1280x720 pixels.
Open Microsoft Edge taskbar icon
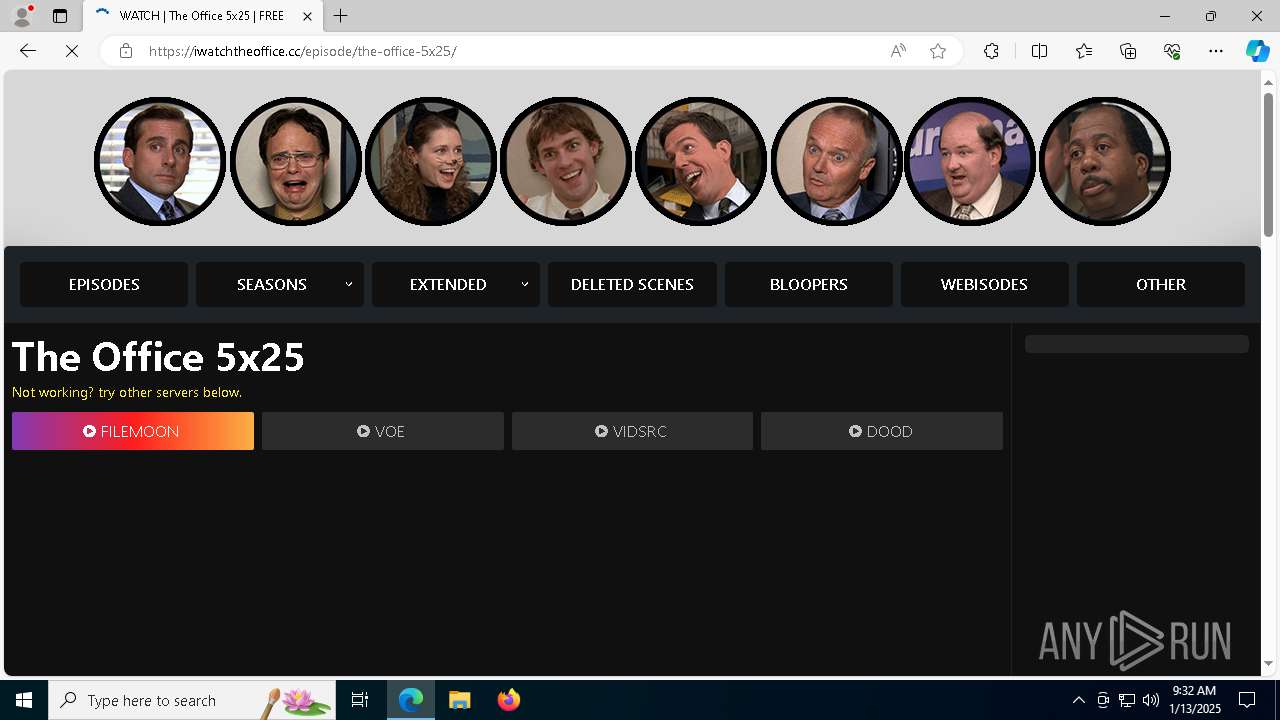pos(411,700)
